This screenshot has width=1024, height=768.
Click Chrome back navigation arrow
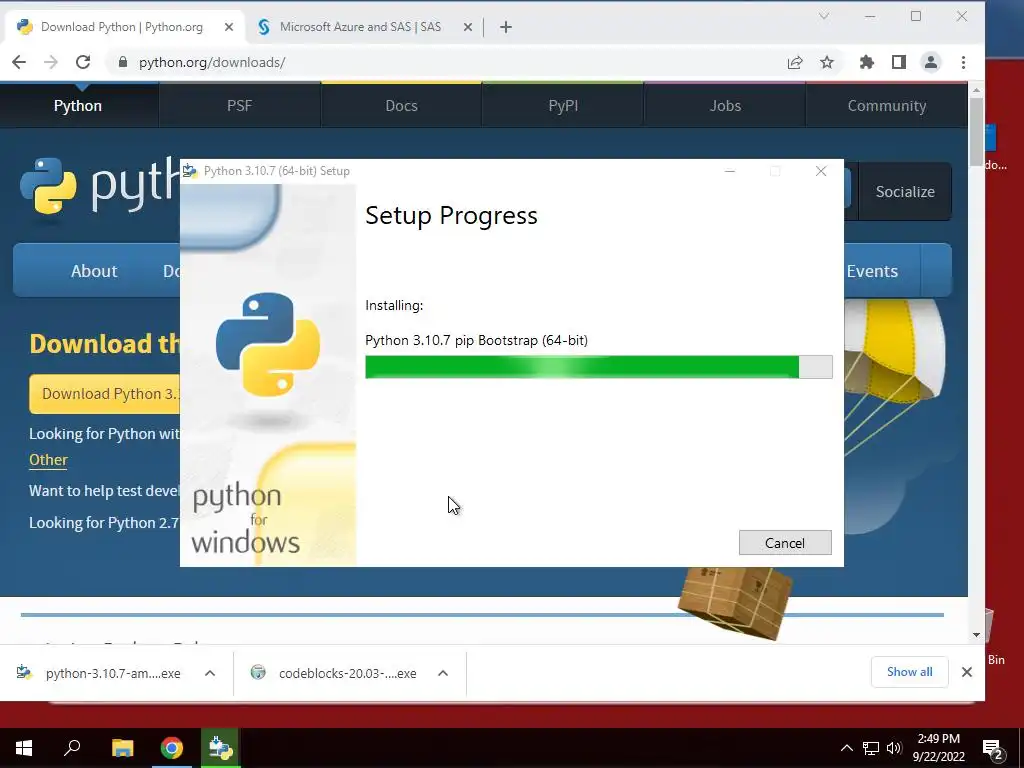[19, 62]
